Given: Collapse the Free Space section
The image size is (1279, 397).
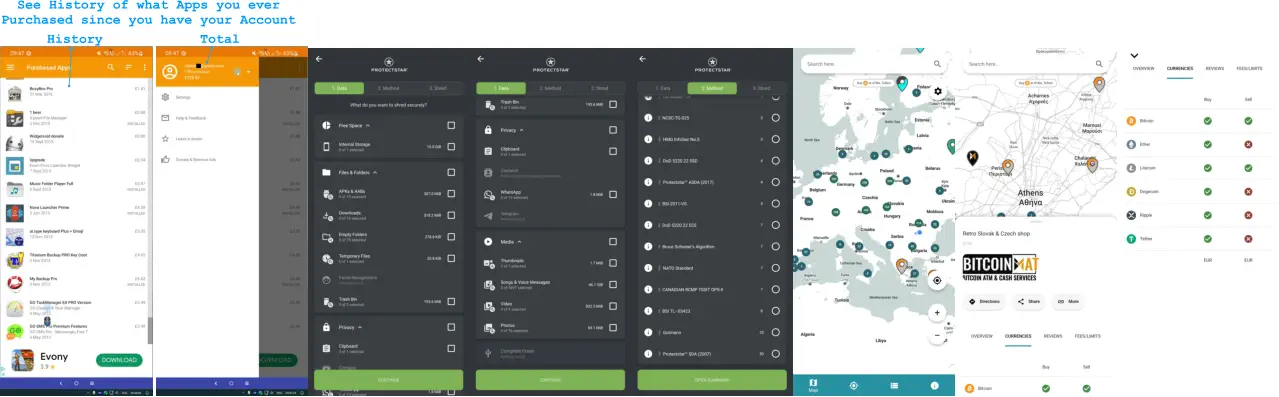Looking at the screenshot, I should point(367,126).
